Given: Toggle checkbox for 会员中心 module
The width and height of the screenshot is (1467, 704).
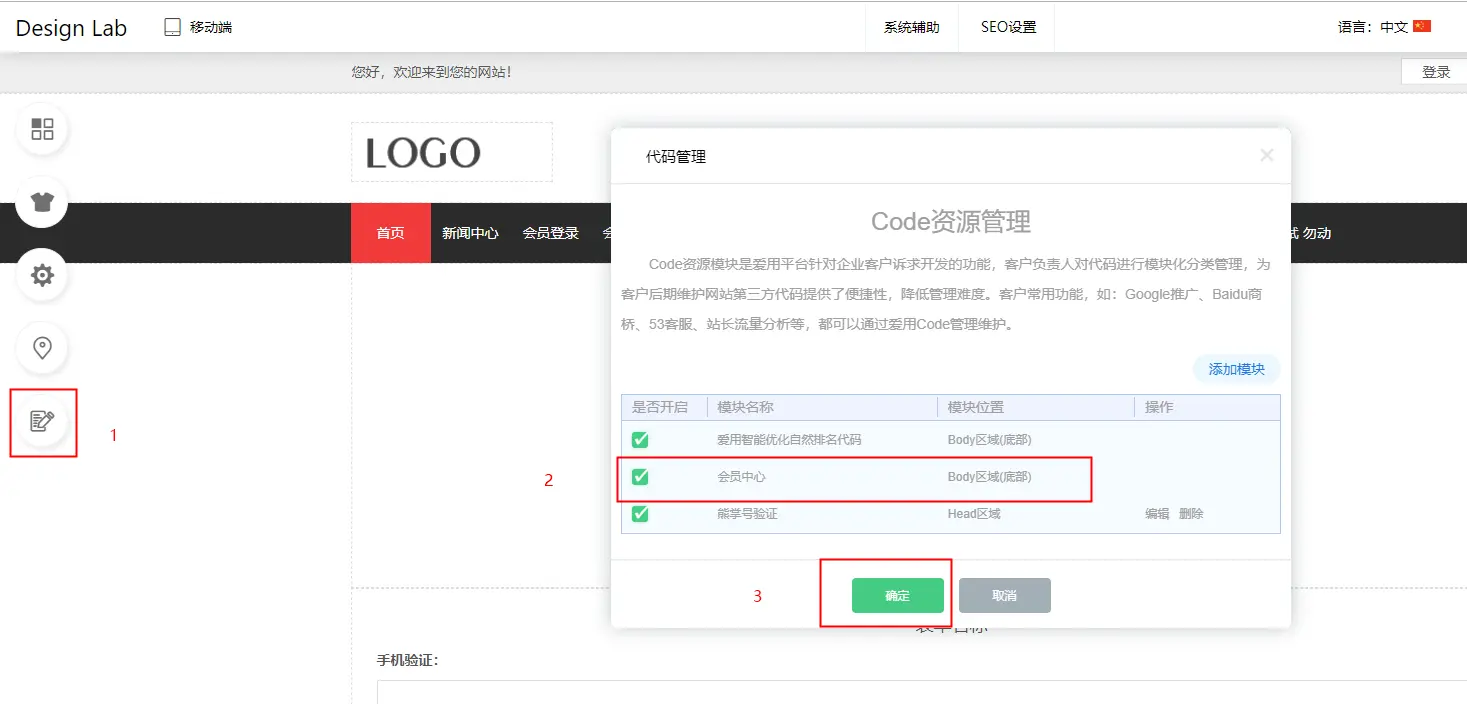Looking at the screenshot, I should [640, 477].
